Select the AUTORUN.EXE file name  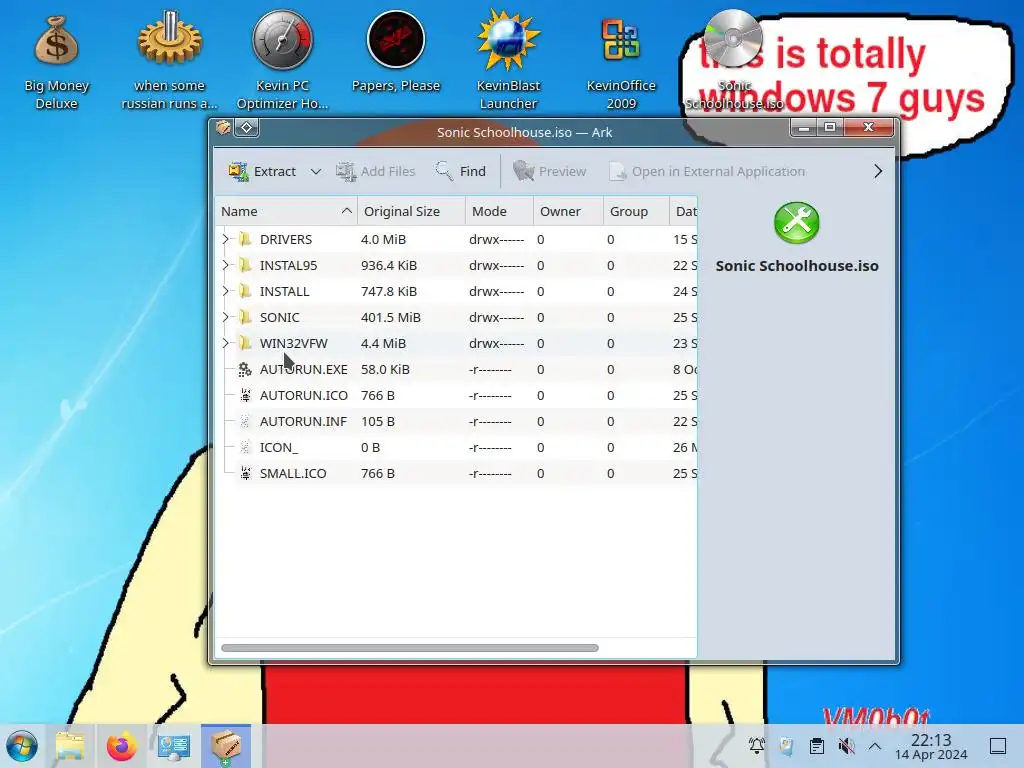304,370
